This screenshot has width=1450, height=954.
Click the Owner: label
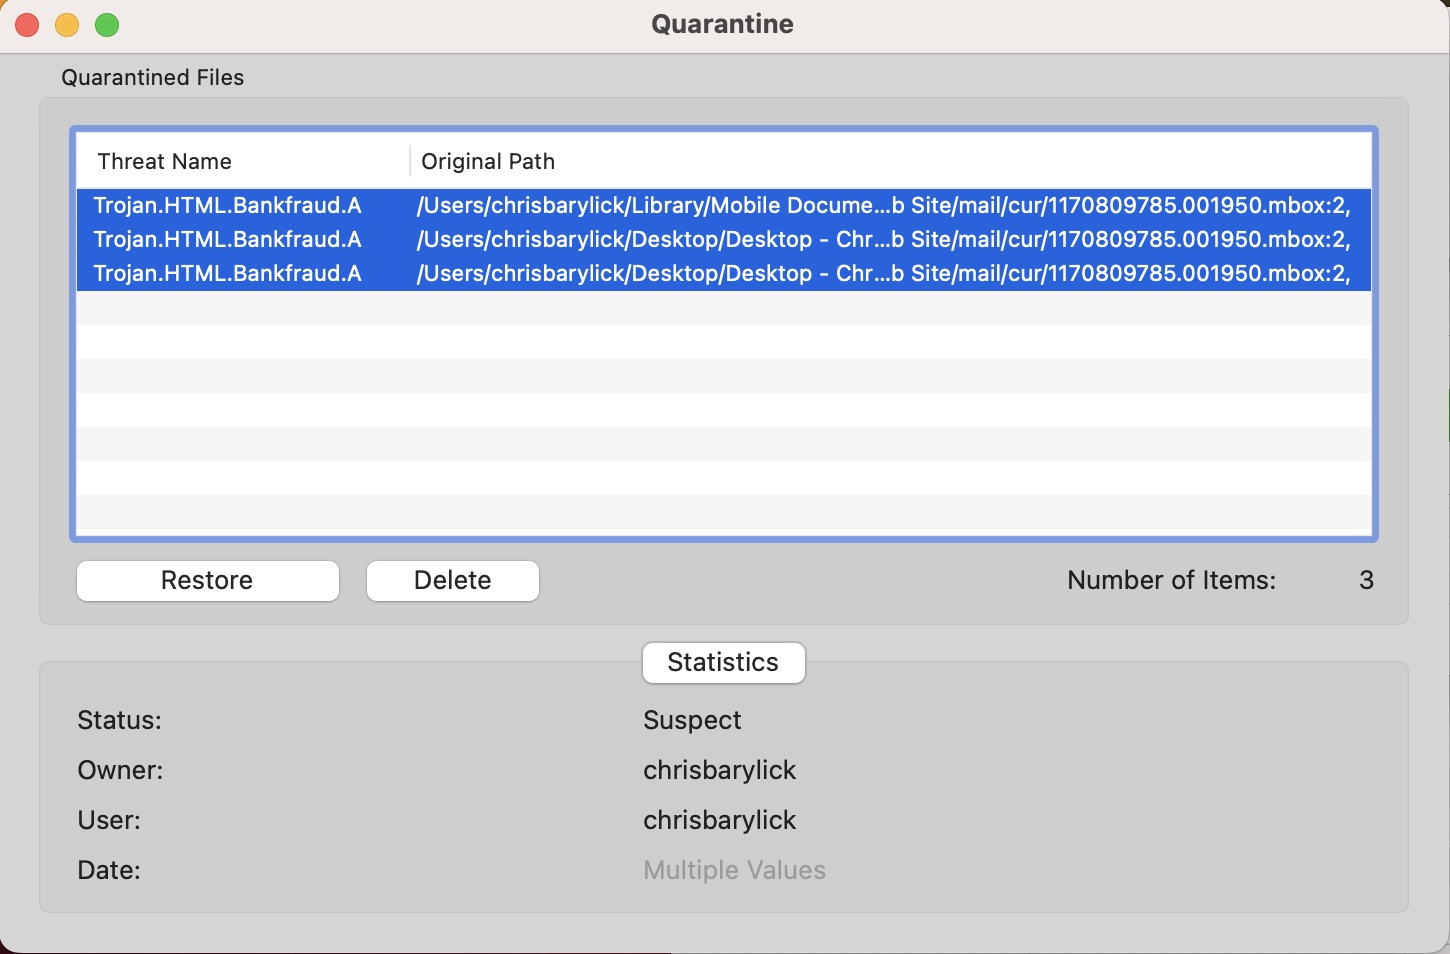[120, 771]
